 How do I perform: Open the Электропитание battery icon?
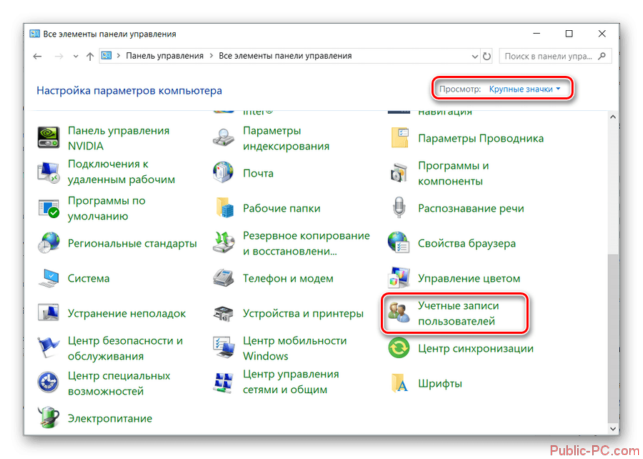pos(48,418)
